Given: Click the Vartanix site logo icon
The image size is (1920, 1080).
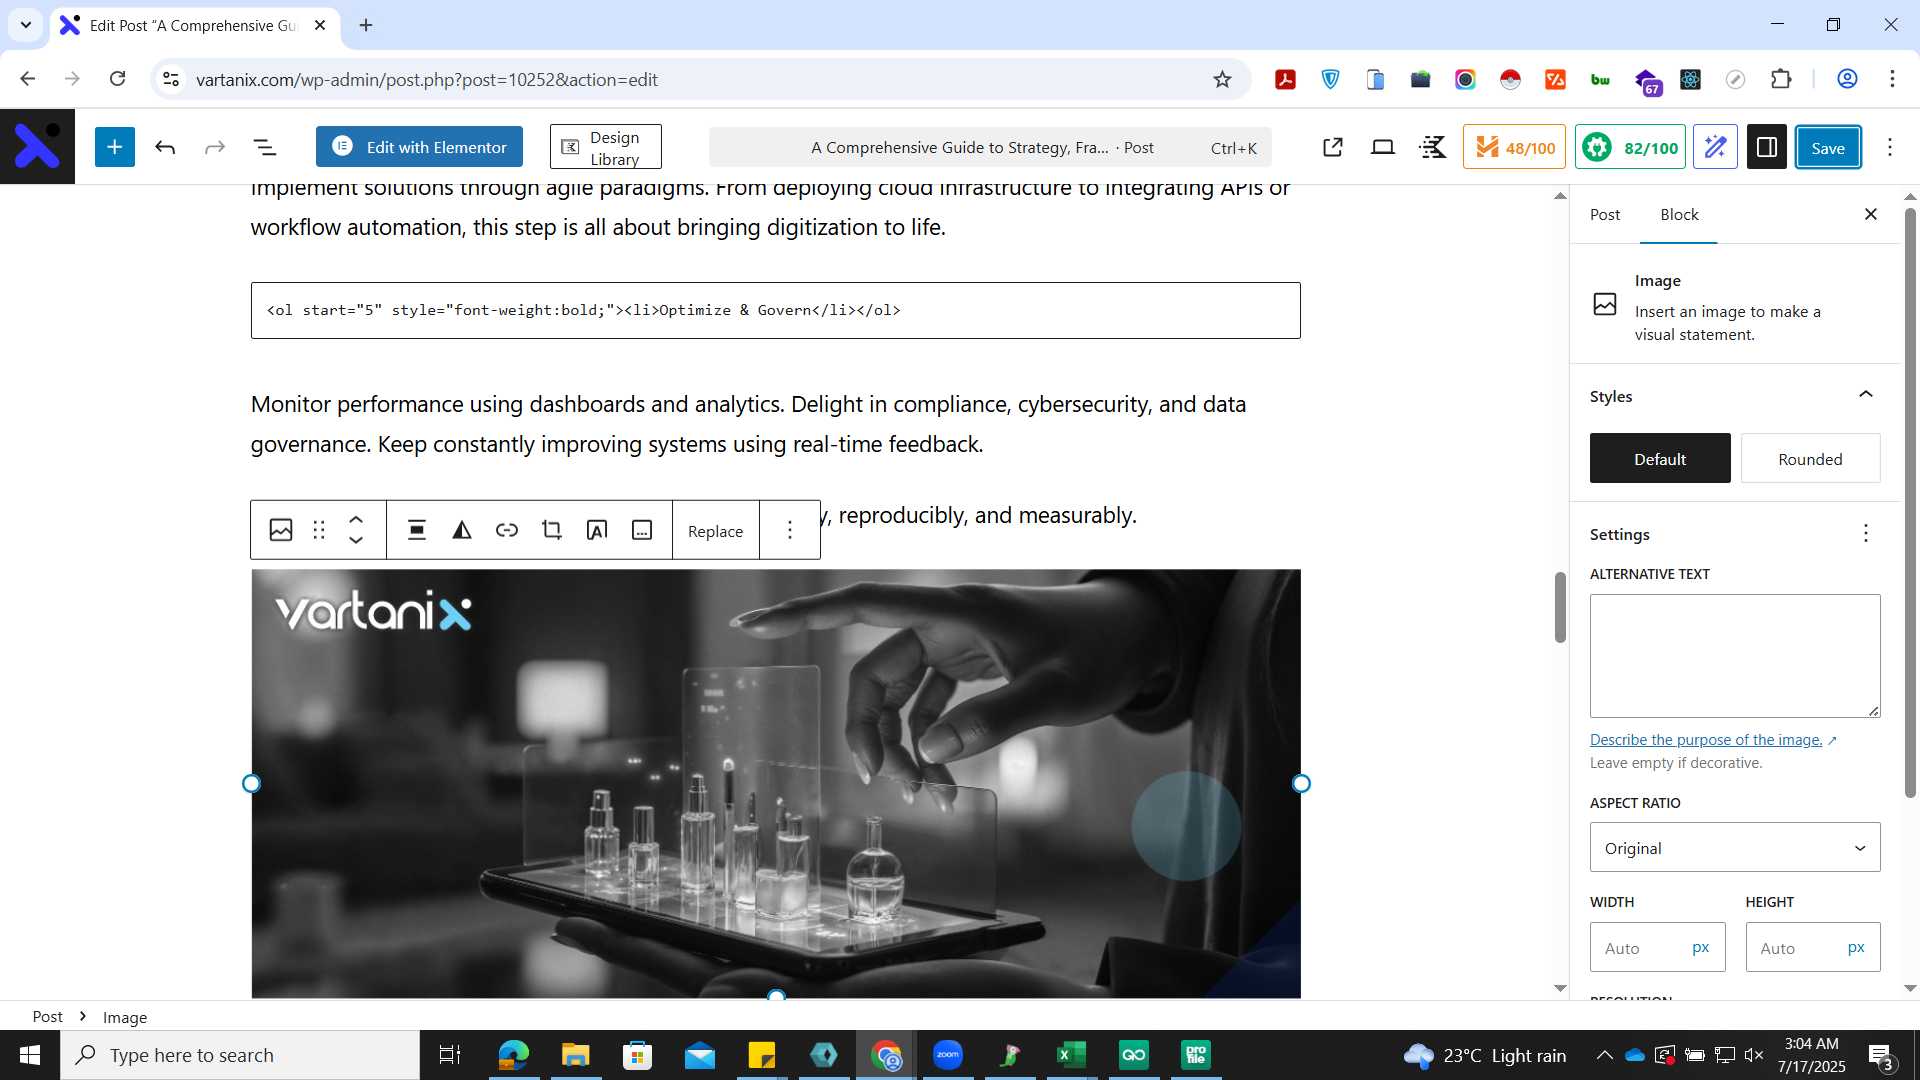Looking at the screenshot, I should pos(37,146).
